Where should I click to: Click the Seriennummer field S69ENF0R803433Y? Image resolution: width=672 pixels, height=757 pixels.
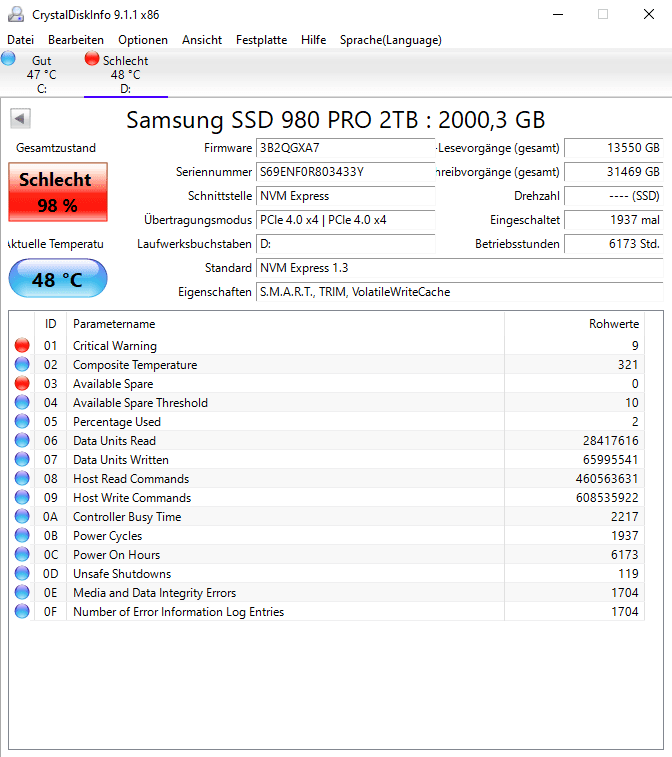(x=346, y=172)
